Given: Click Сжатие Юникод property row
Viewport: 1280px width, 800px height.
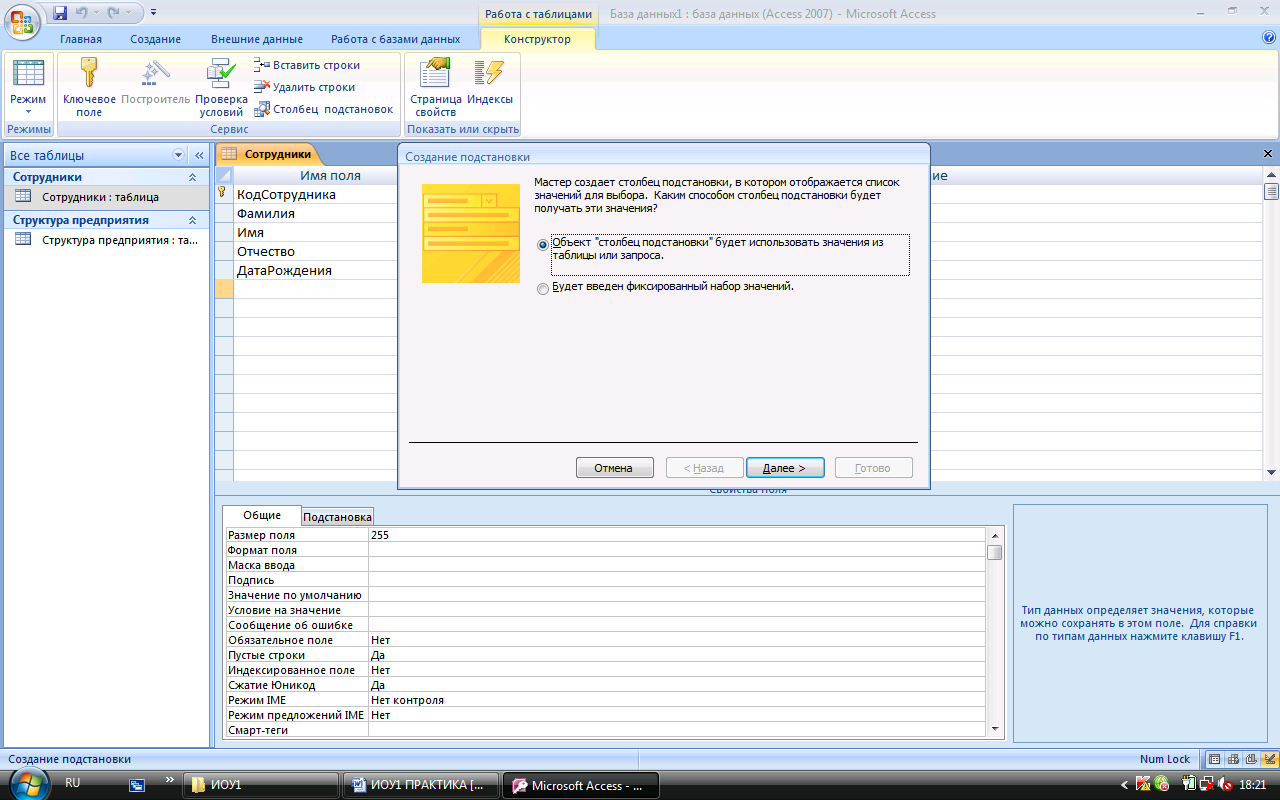Looking at the screenshot, I should click(606, 685).
